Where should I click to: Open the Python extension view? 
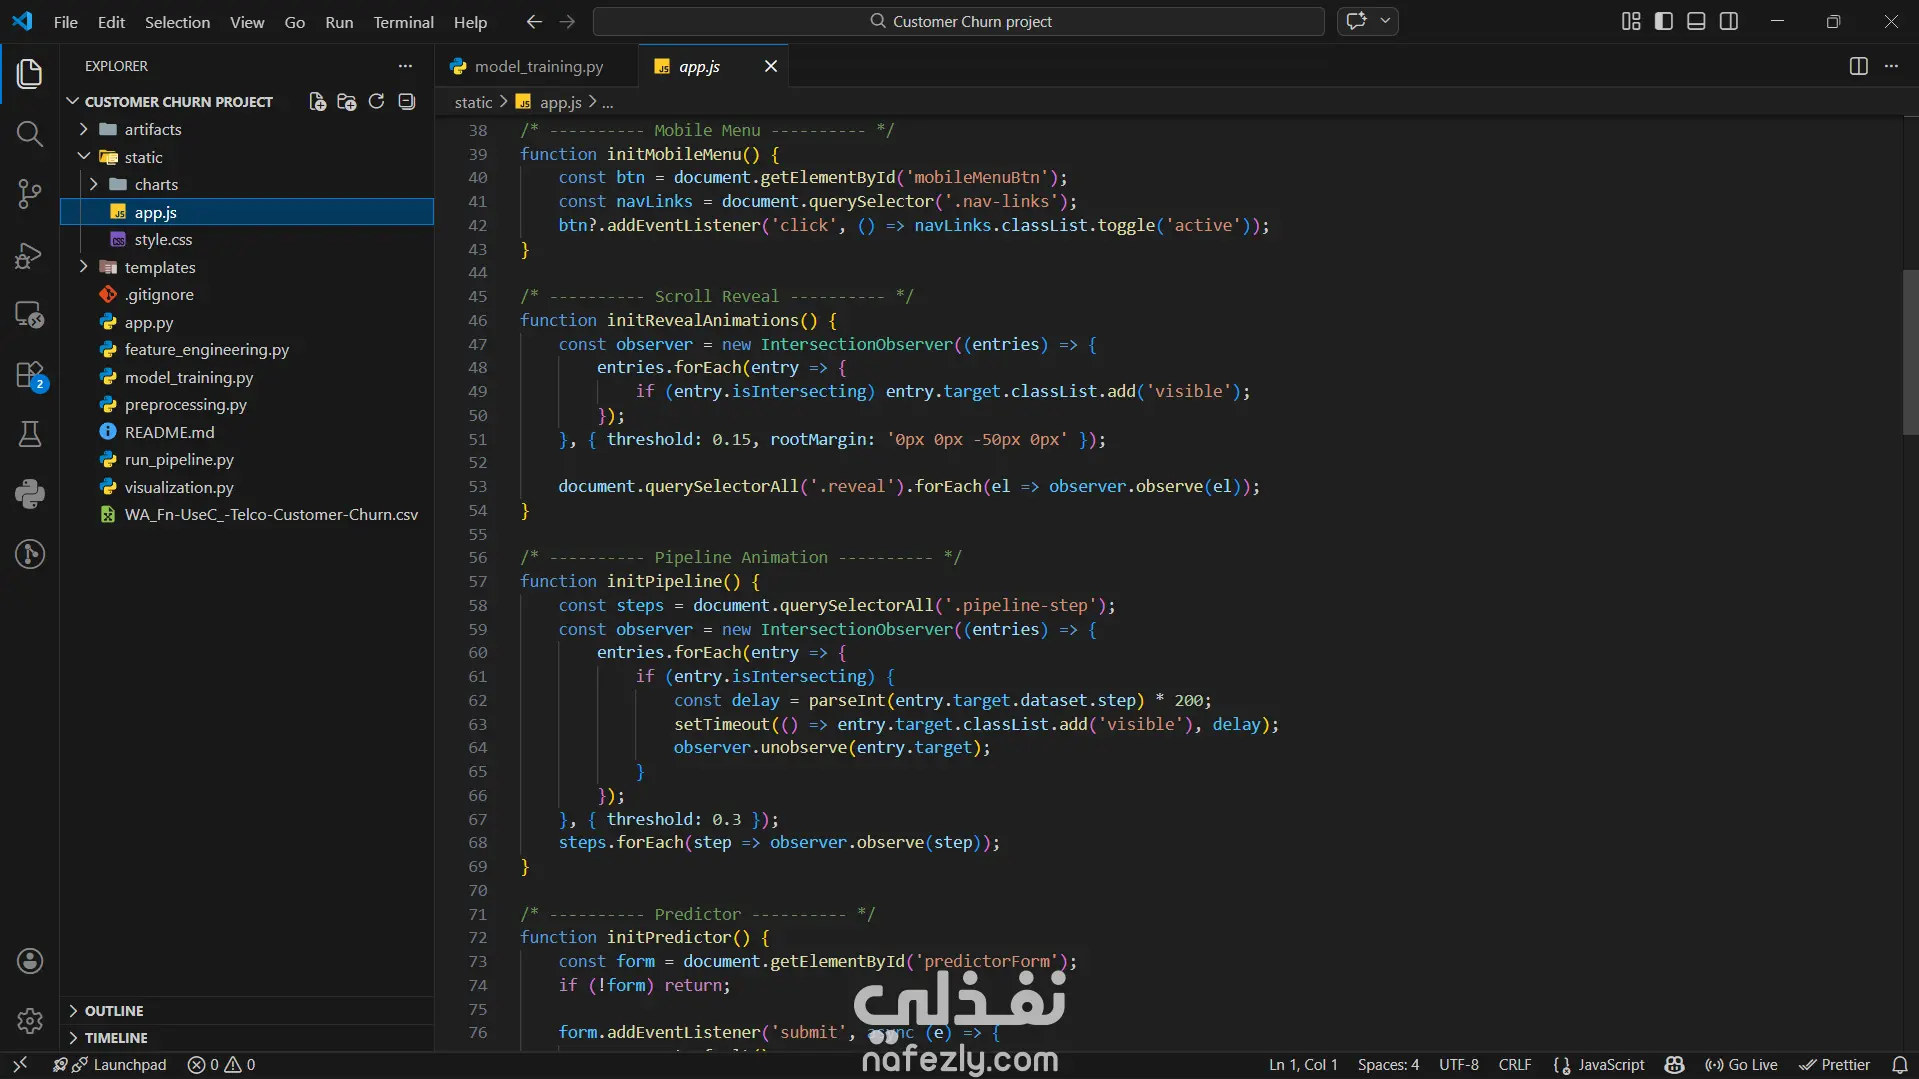(30, 494)
